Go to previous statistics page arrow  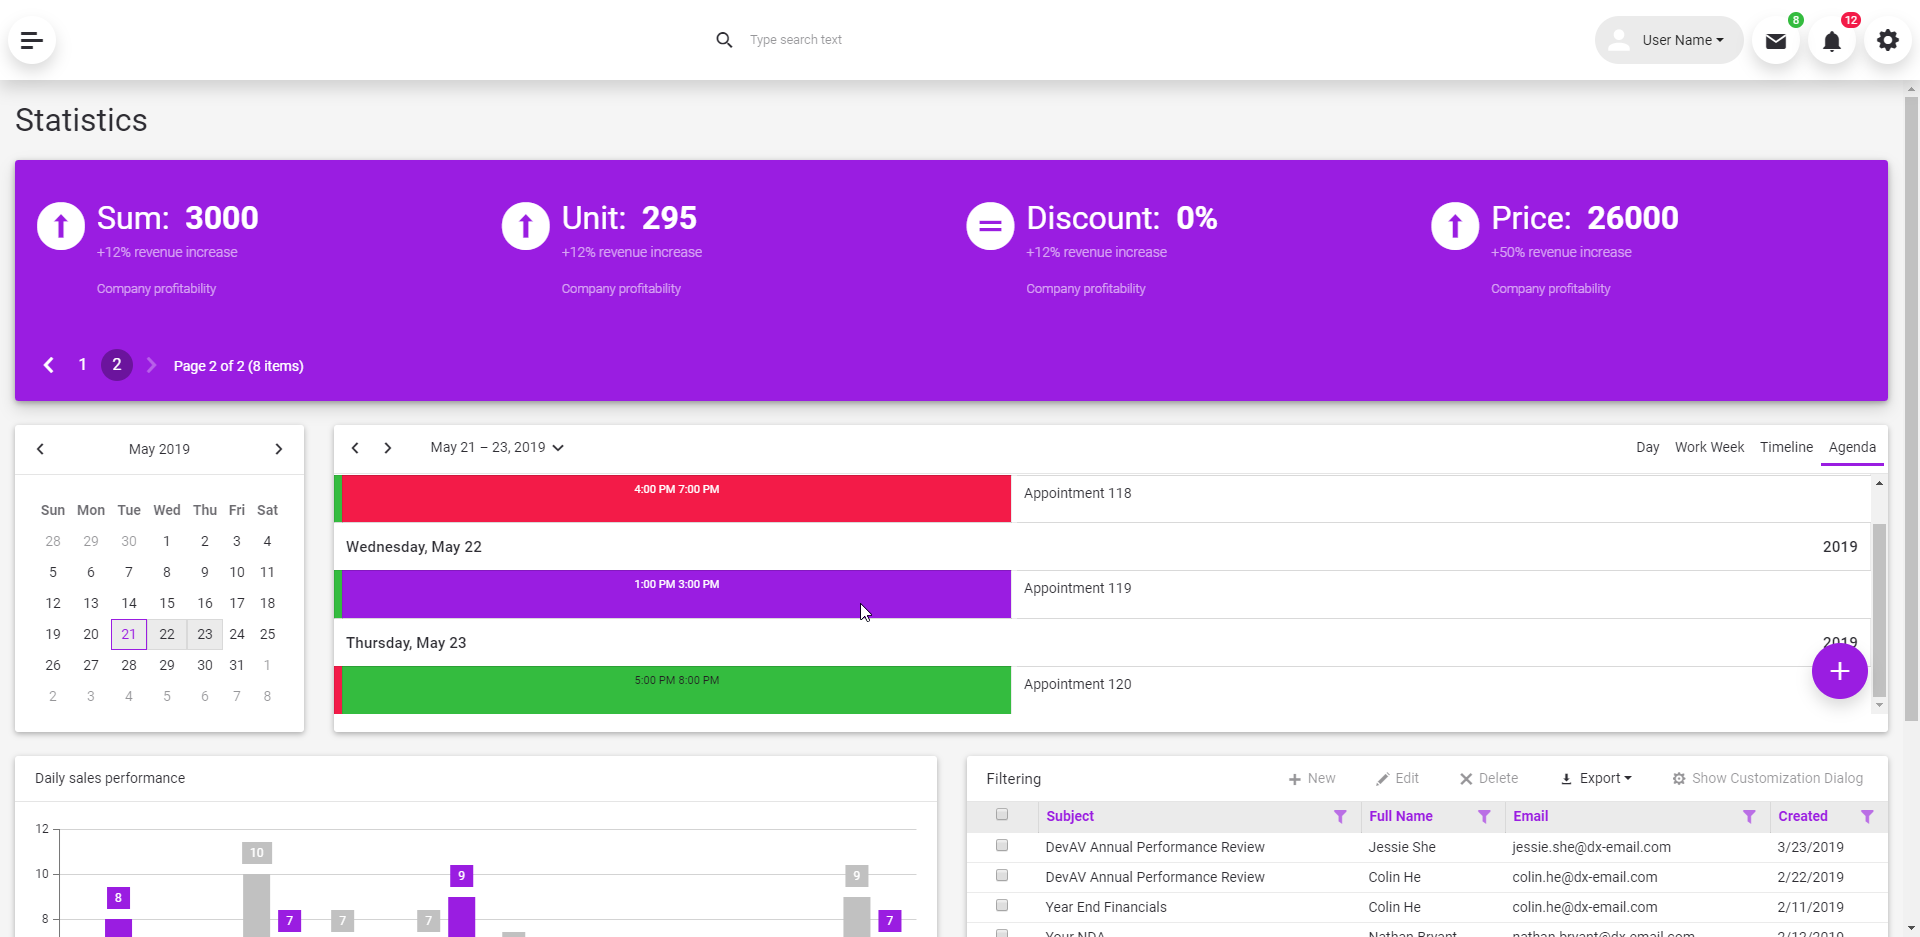tap(49, 365)
